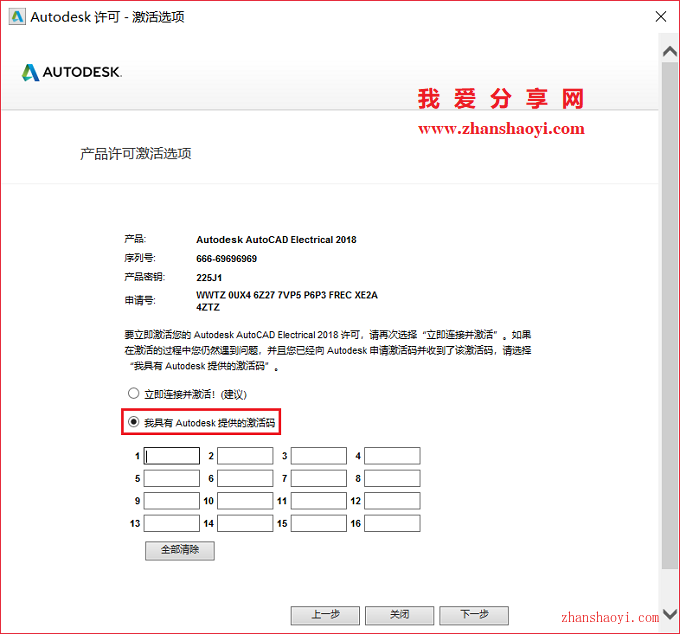Screen dimensions: 680x634
Task: Close the Autodesk license dialog
Action: point(660,16)
